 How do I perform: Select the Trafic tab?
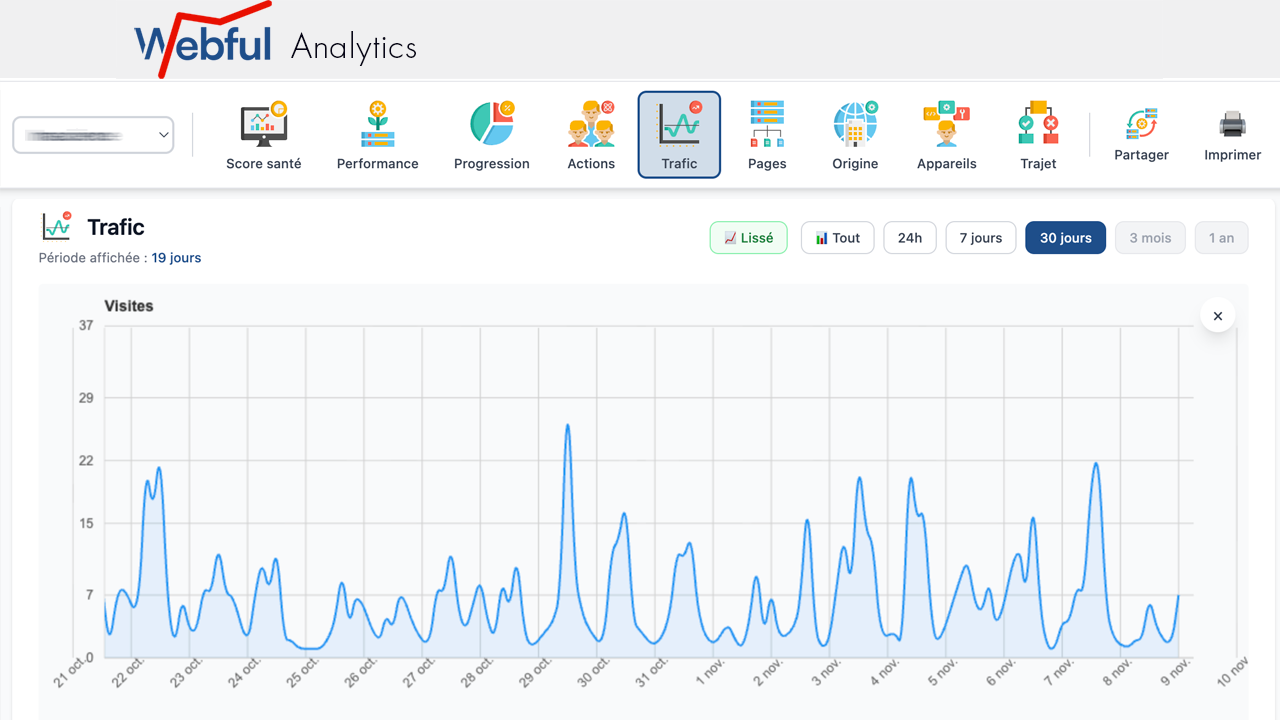679,135
